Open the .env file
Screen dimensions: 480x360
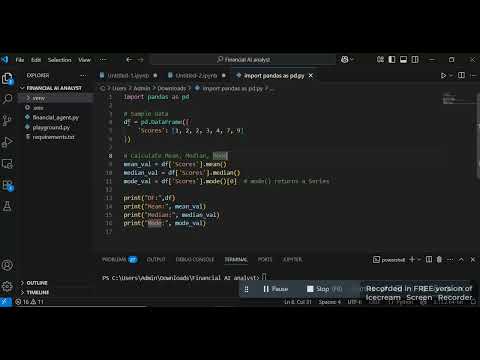[38, 108]
